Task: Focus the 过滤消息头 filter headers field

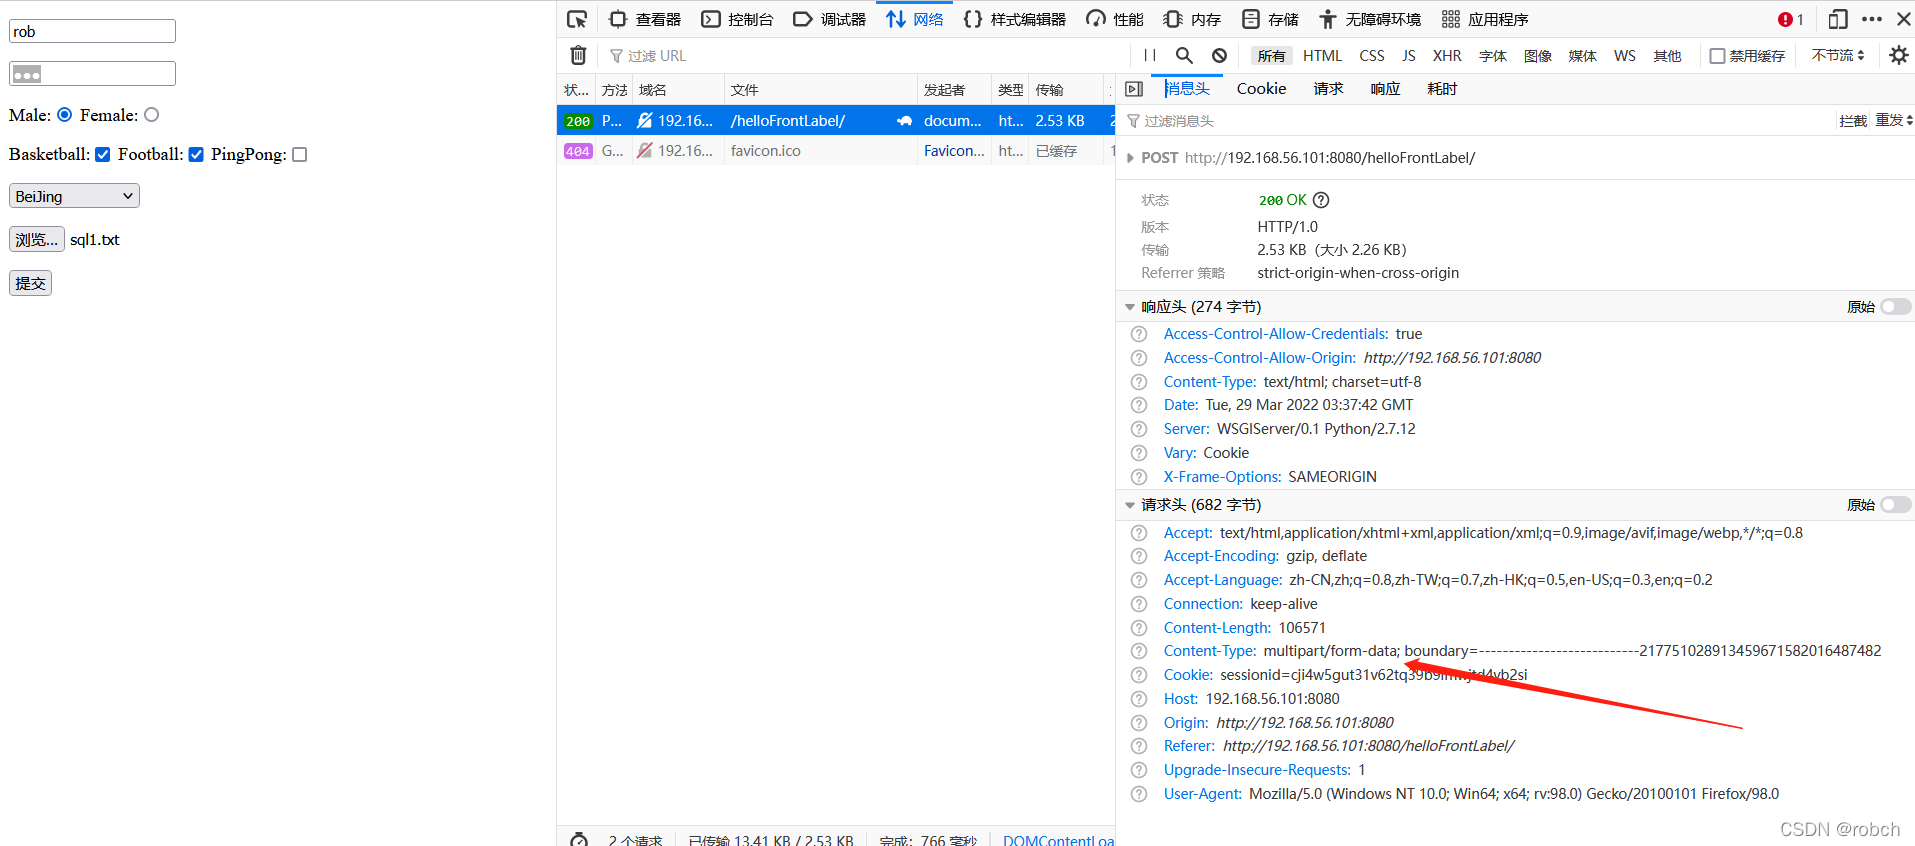Action: click(x=1475, y=121)
